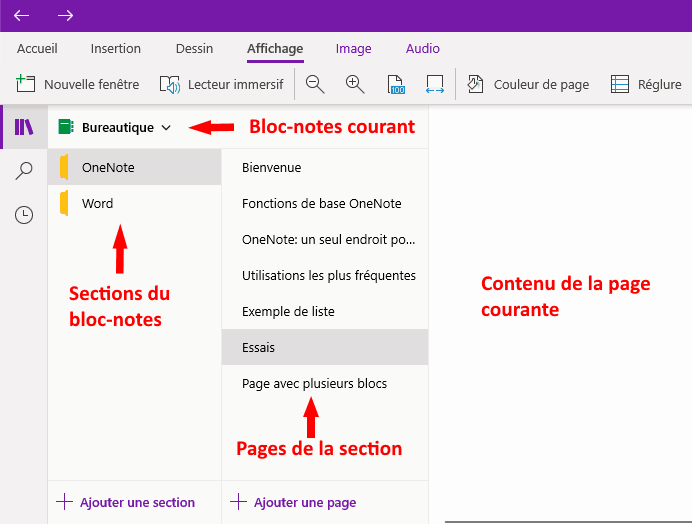Select the Word section
Screen dimensions: 692x524
point(135,203)
